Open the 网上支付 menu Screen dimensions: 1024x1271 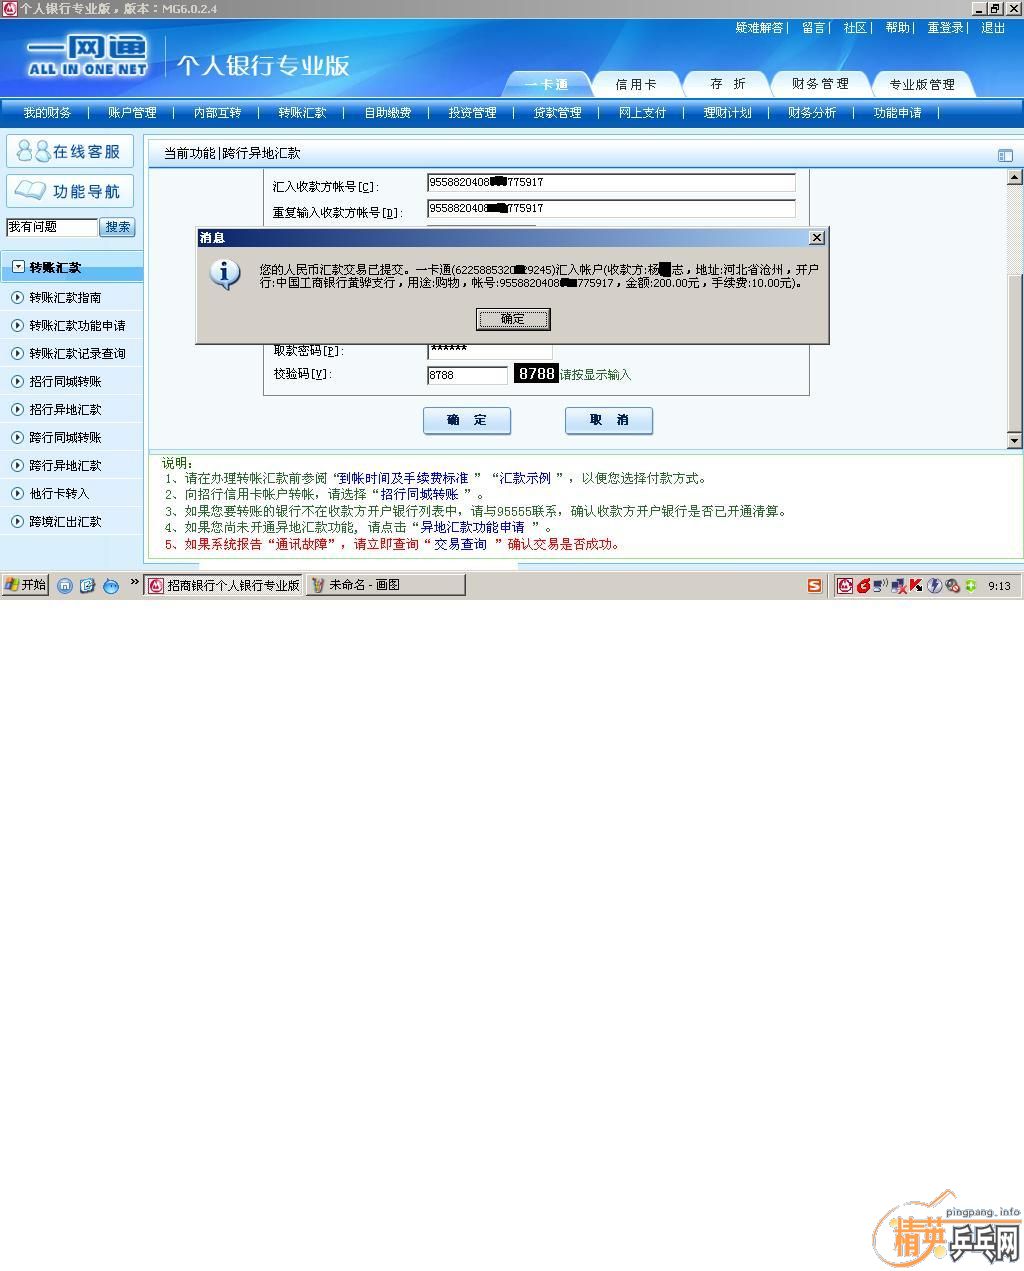click(642, 113)
